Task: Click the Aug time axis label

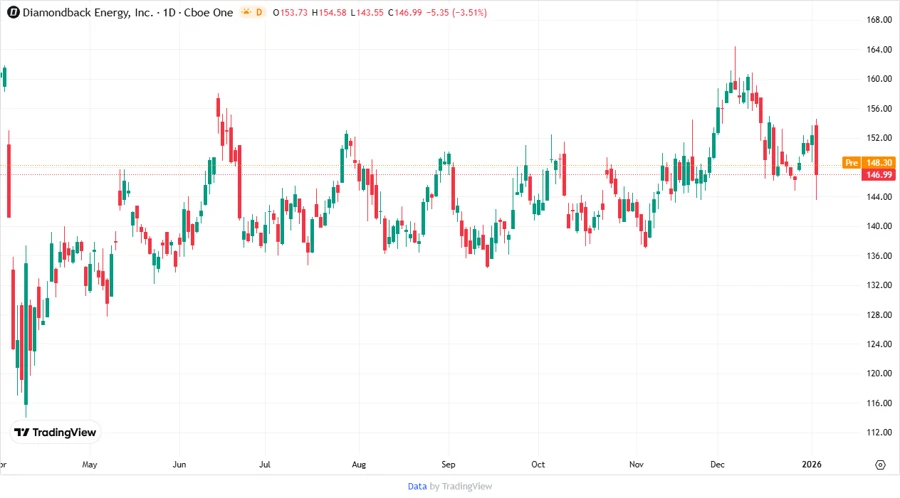Action: point(359,465)
